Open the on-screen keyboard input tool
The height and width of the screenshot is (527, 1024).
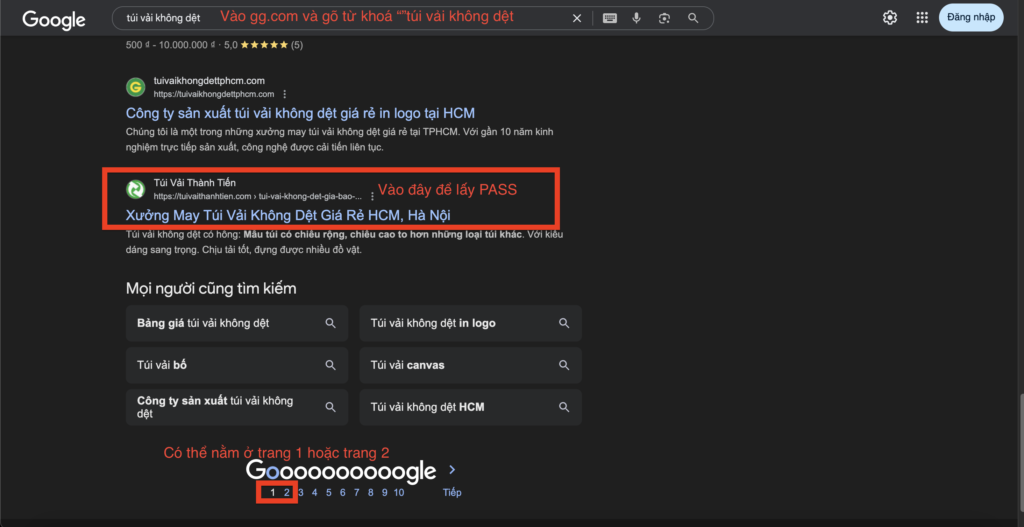coord(610,18)
